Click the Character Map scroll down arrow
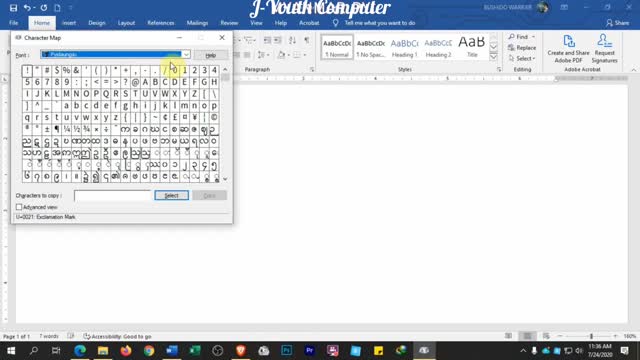 click(225, 179)
